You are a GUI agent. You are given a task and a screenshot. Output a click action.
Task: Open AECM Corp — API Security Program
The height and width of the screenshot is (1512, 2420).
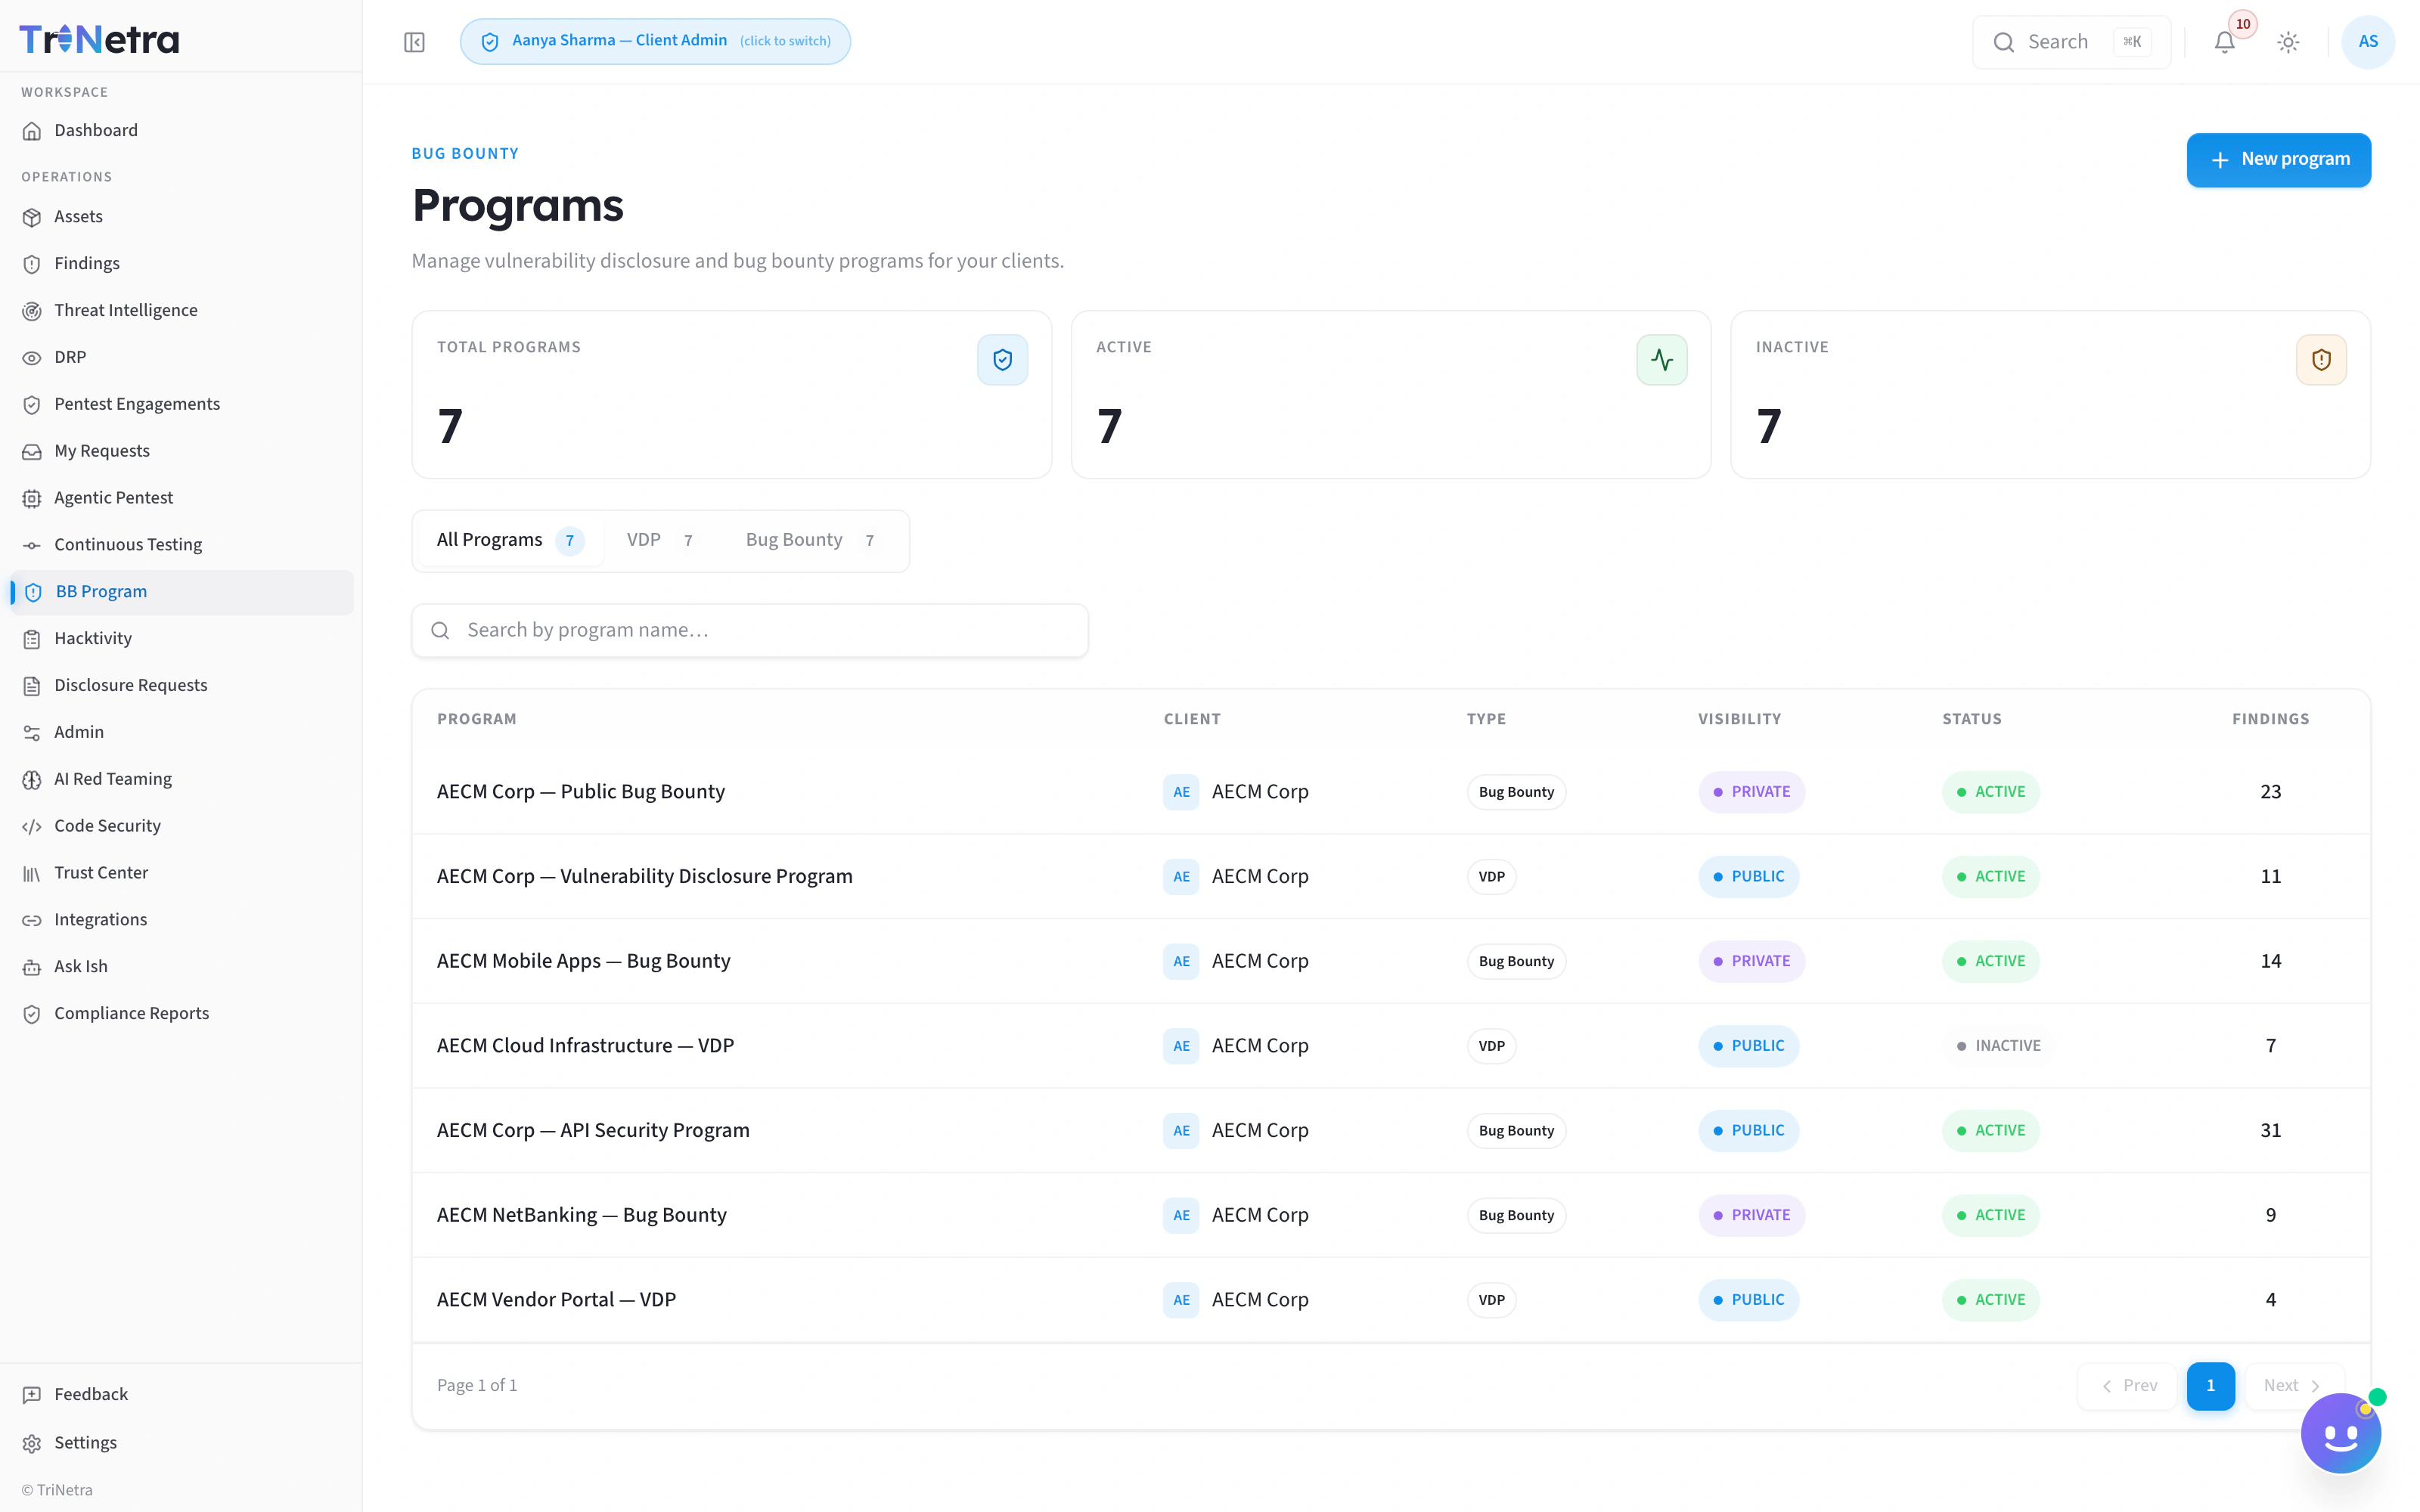point(1390,1131)
